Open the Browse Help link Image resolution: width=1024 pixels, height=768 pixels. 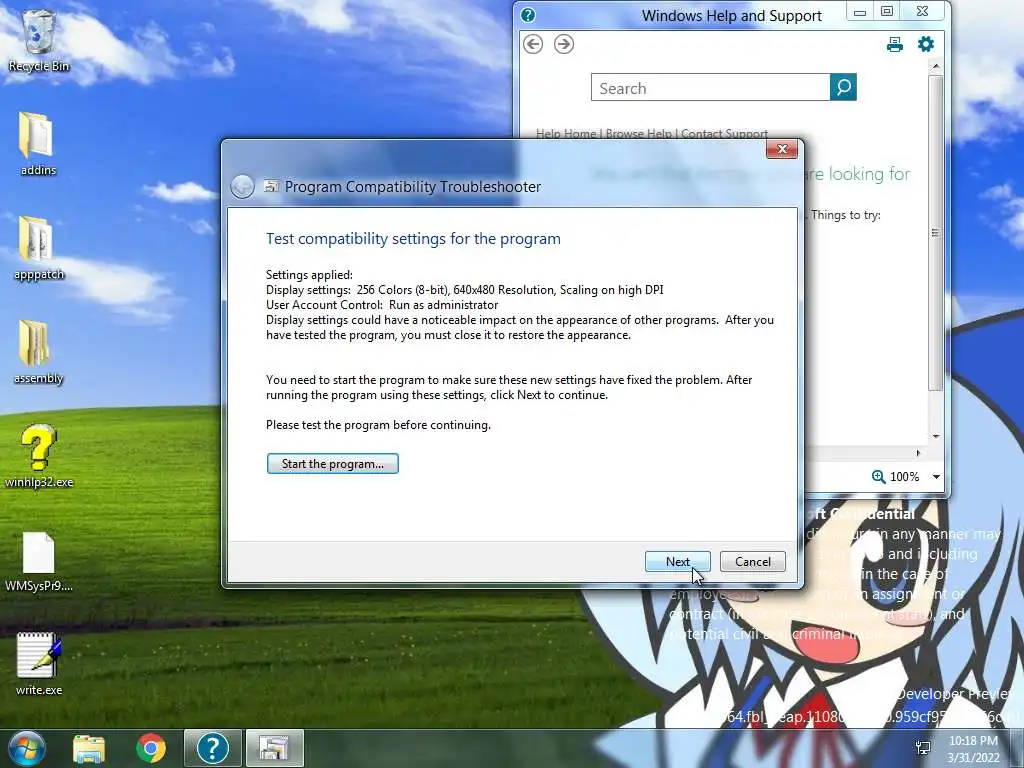[x=639, y=134]
